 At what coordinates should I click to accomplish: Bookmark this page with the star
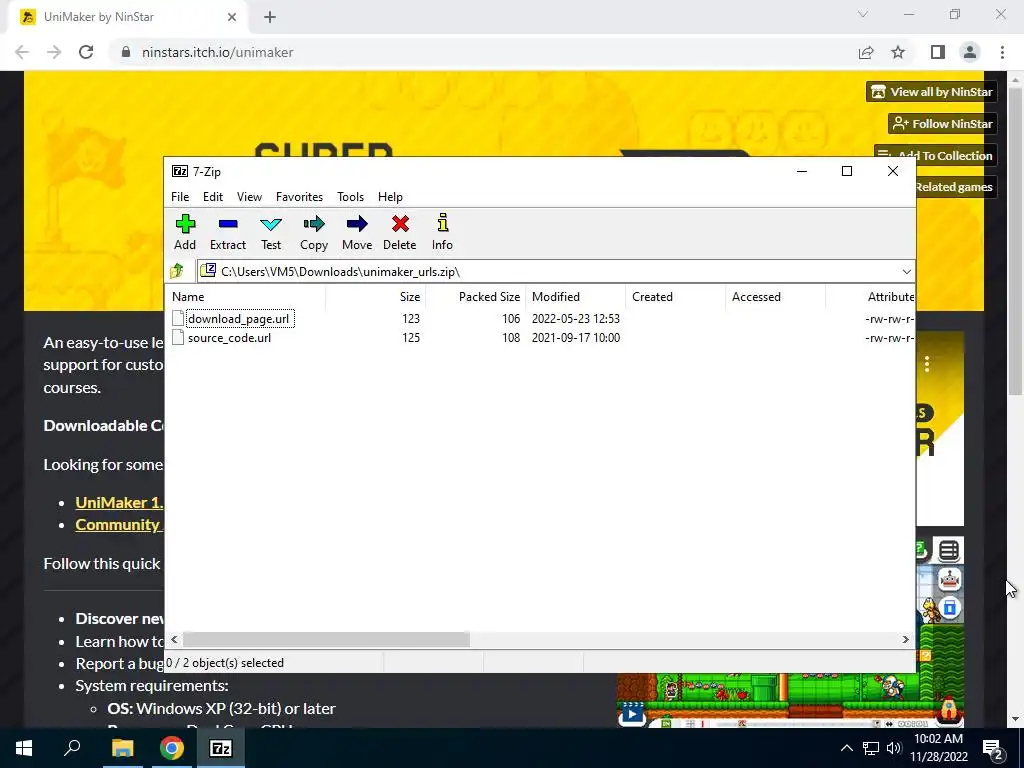[899, 52]
